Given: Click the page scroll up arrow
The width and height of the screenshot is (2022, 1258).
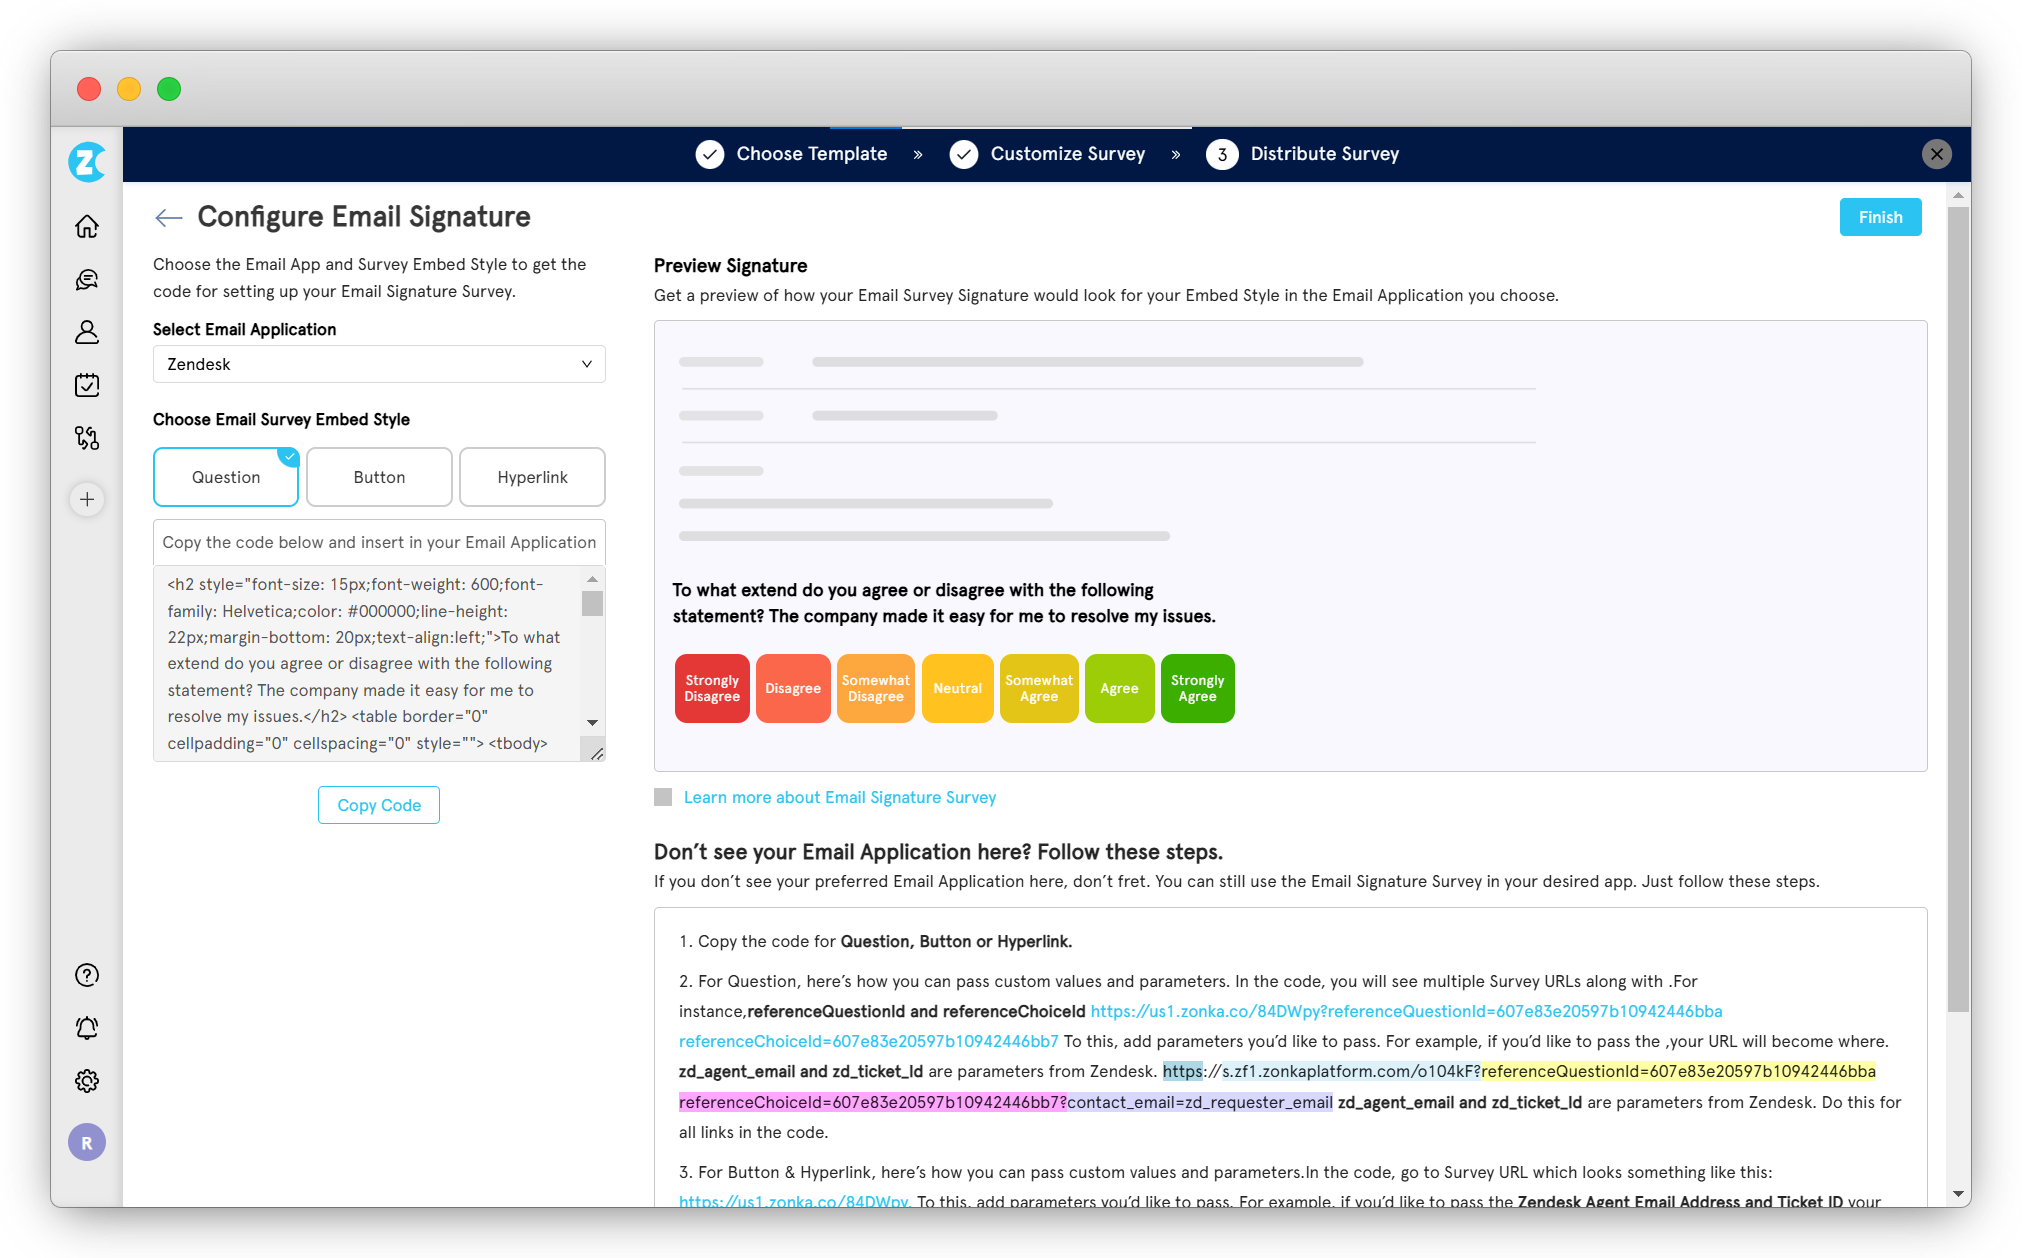Looking at the screenshot, I should (1958, 194).
